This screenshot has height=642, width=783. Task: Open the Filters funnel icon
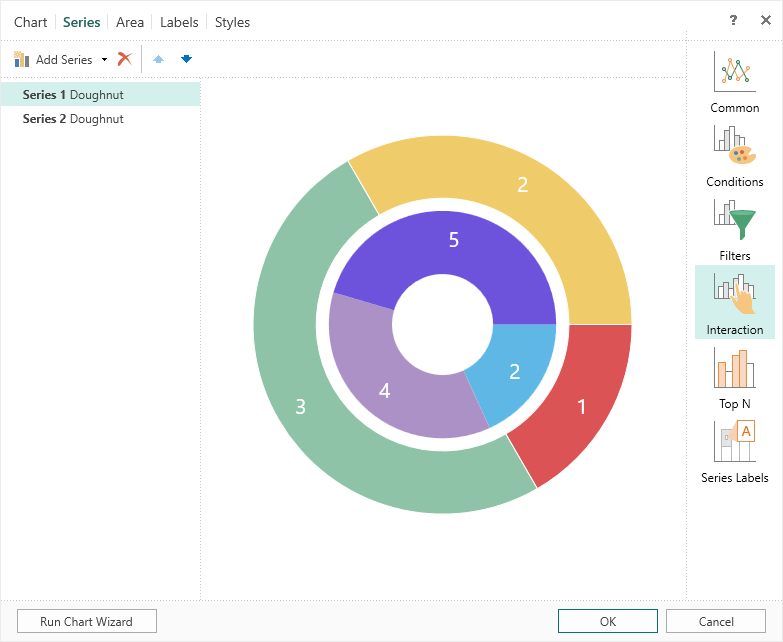(x=734, y=221)
